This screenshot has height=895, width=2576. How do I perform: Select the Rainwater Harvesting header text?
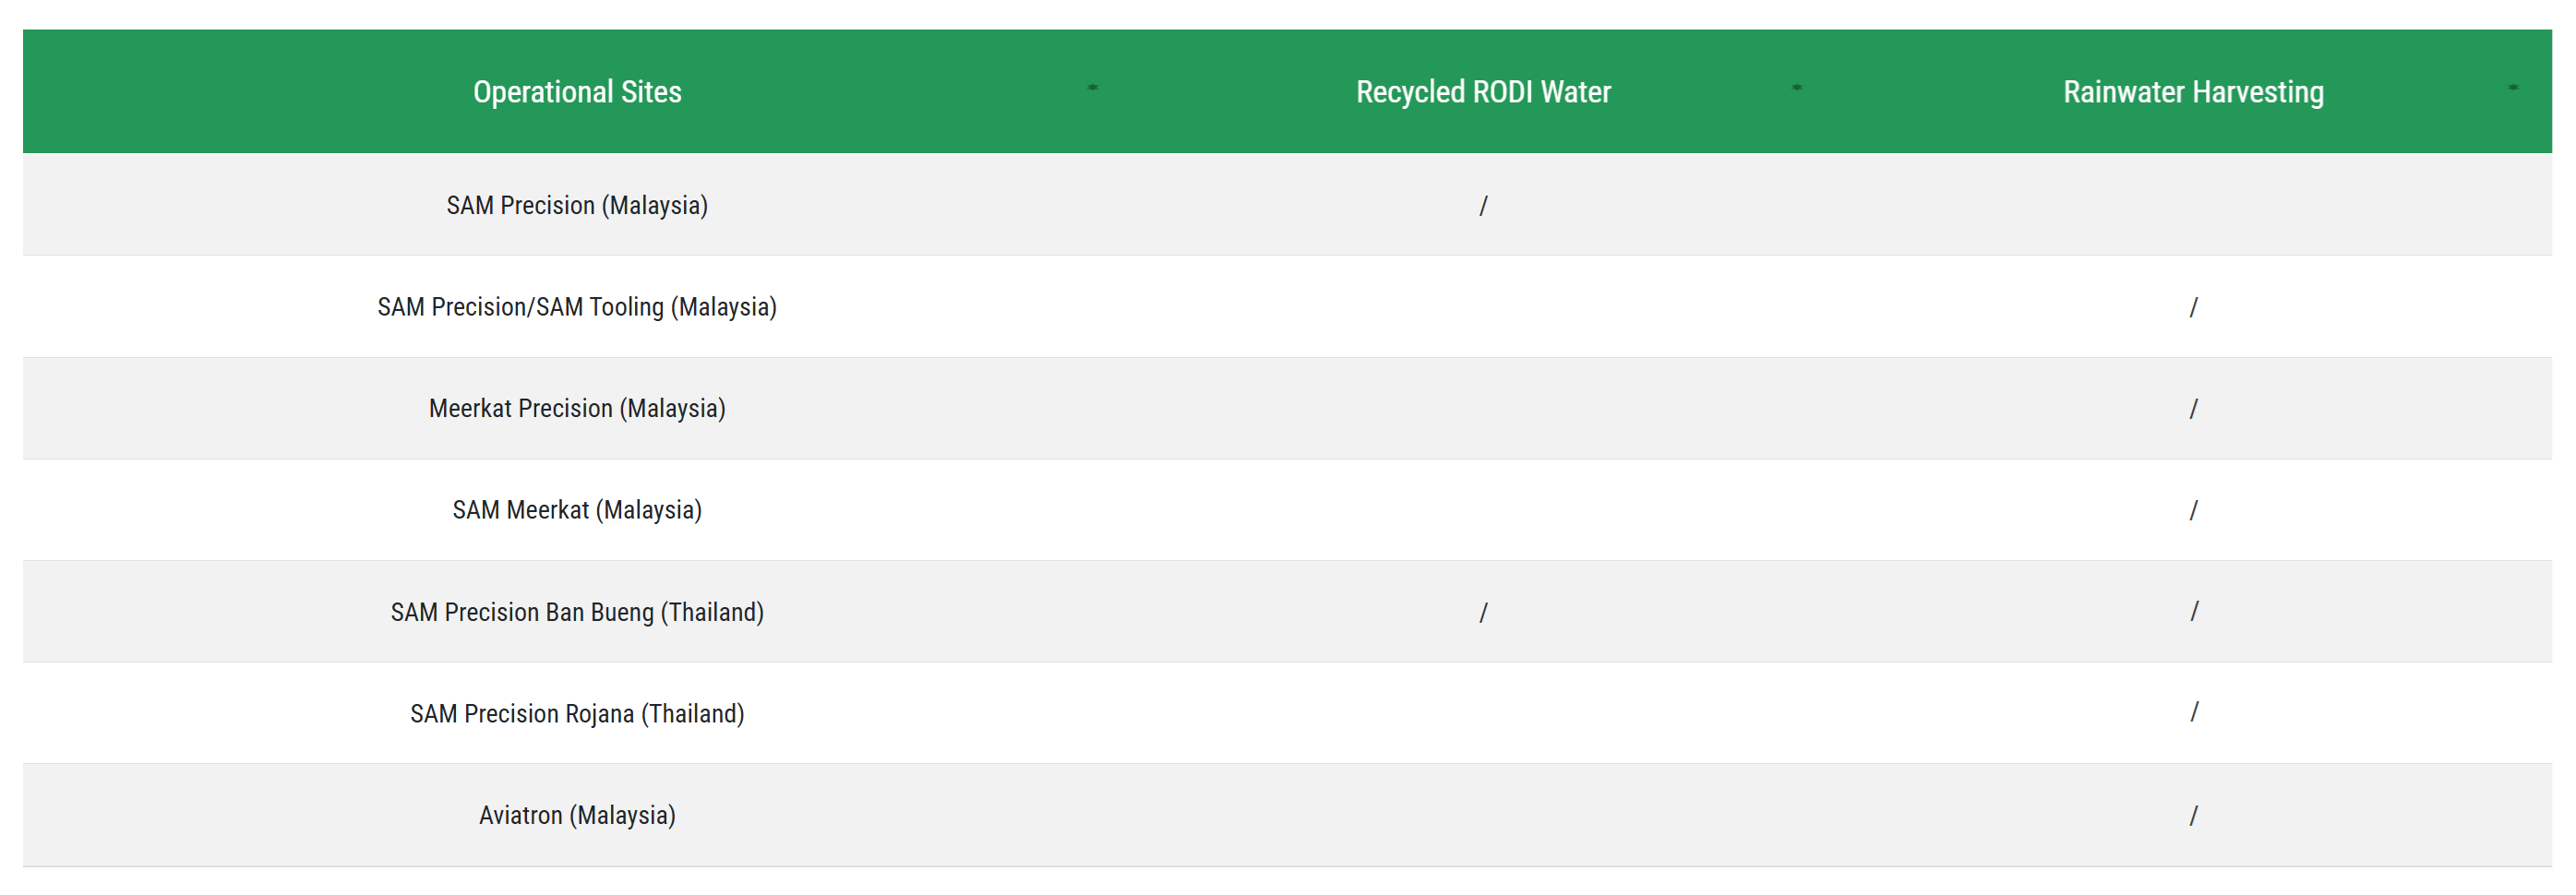click(x=2193, y=92)
